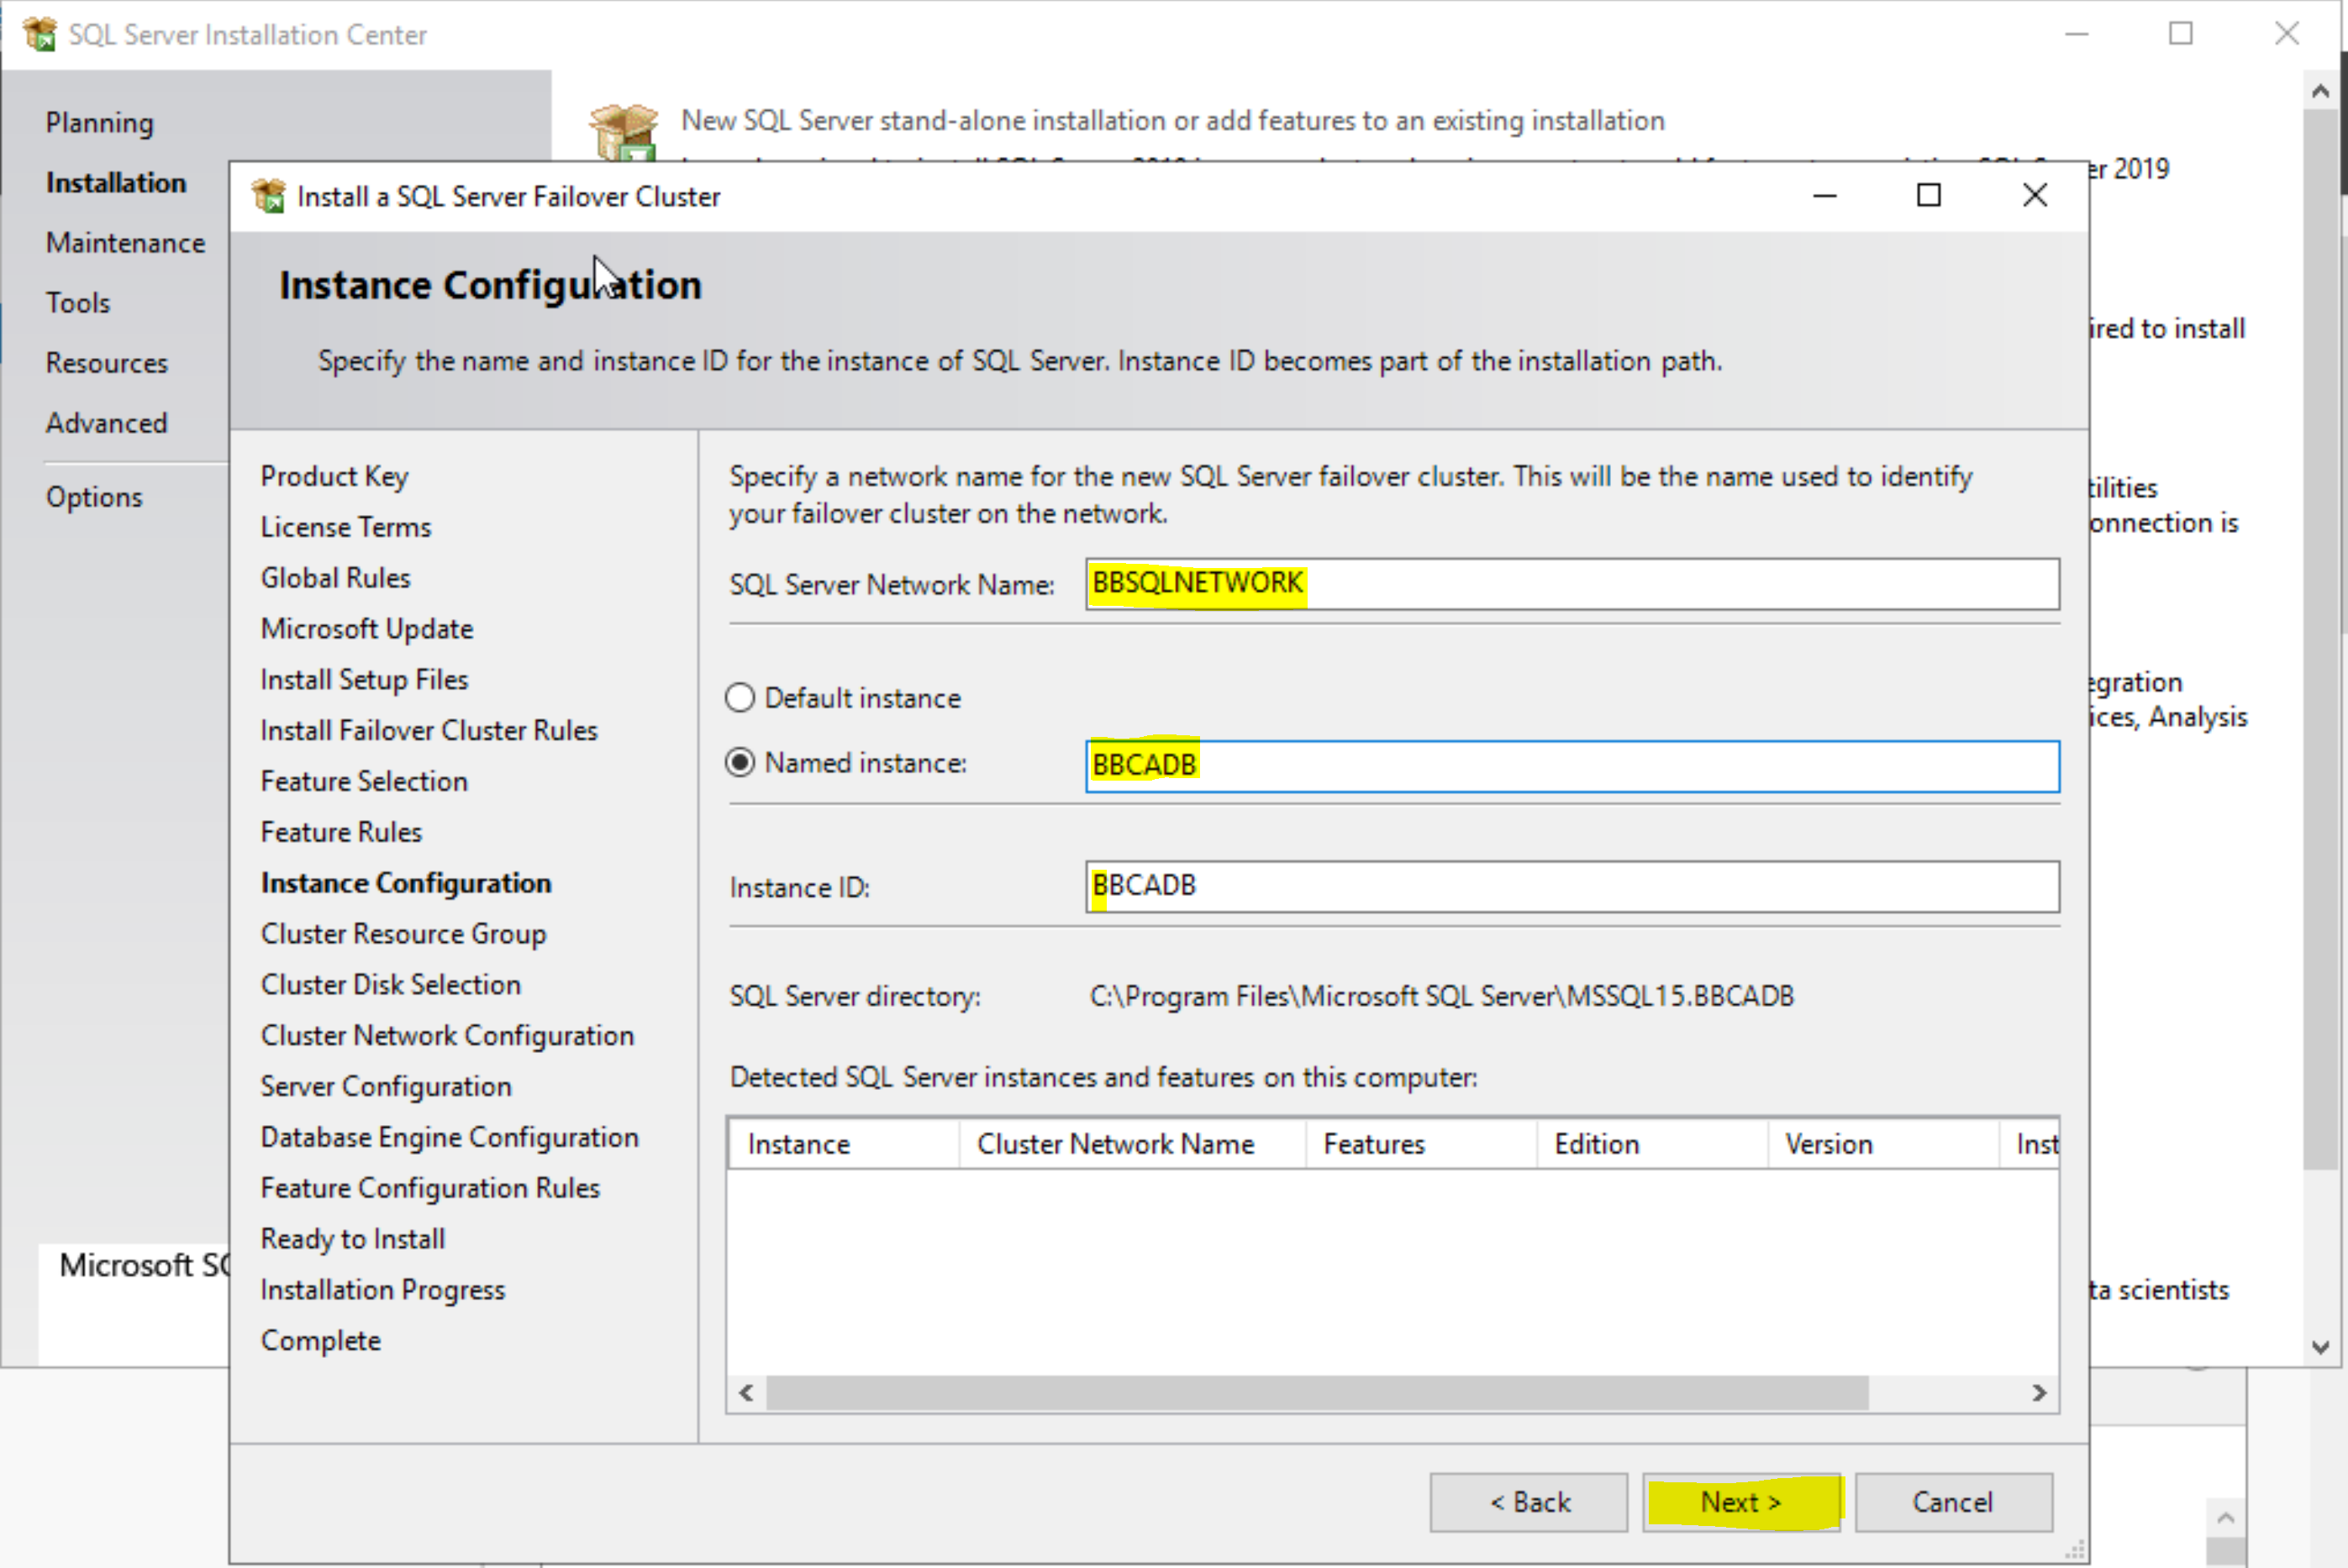Open the Installation section in Installation Center

pos(116,183)
